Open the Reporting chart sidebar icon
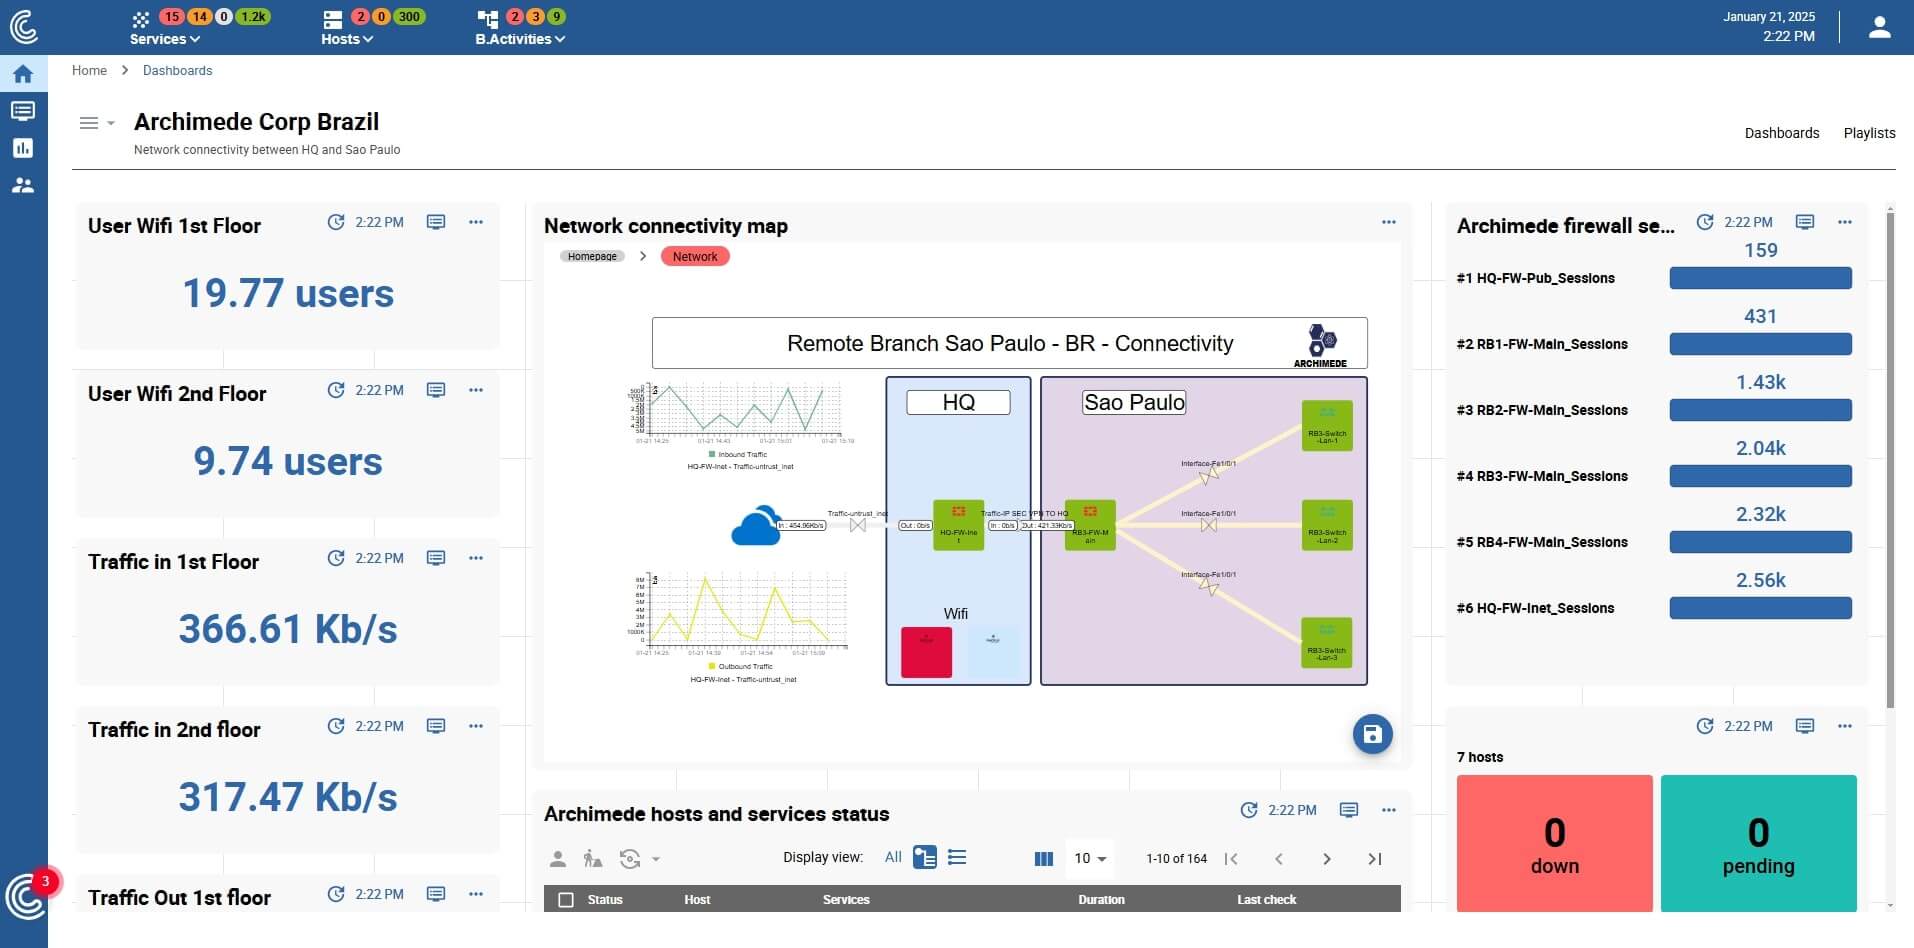Viewport: 1914px width, 948px height. pyautogui.click(x=23, y=148)
